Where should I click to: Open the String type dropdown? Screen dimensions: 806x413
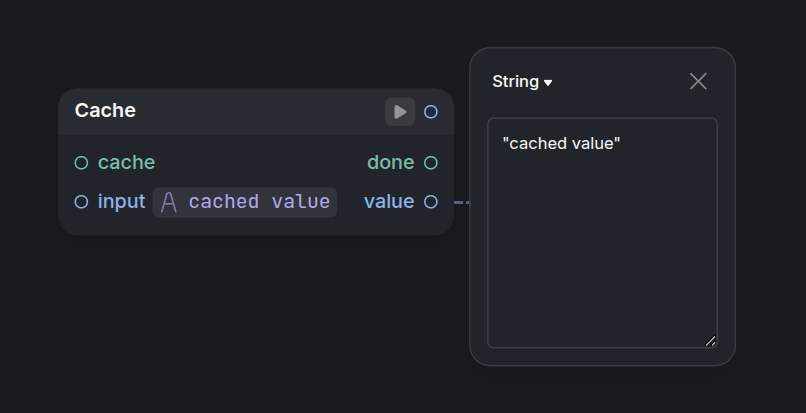tap(522, 81)
